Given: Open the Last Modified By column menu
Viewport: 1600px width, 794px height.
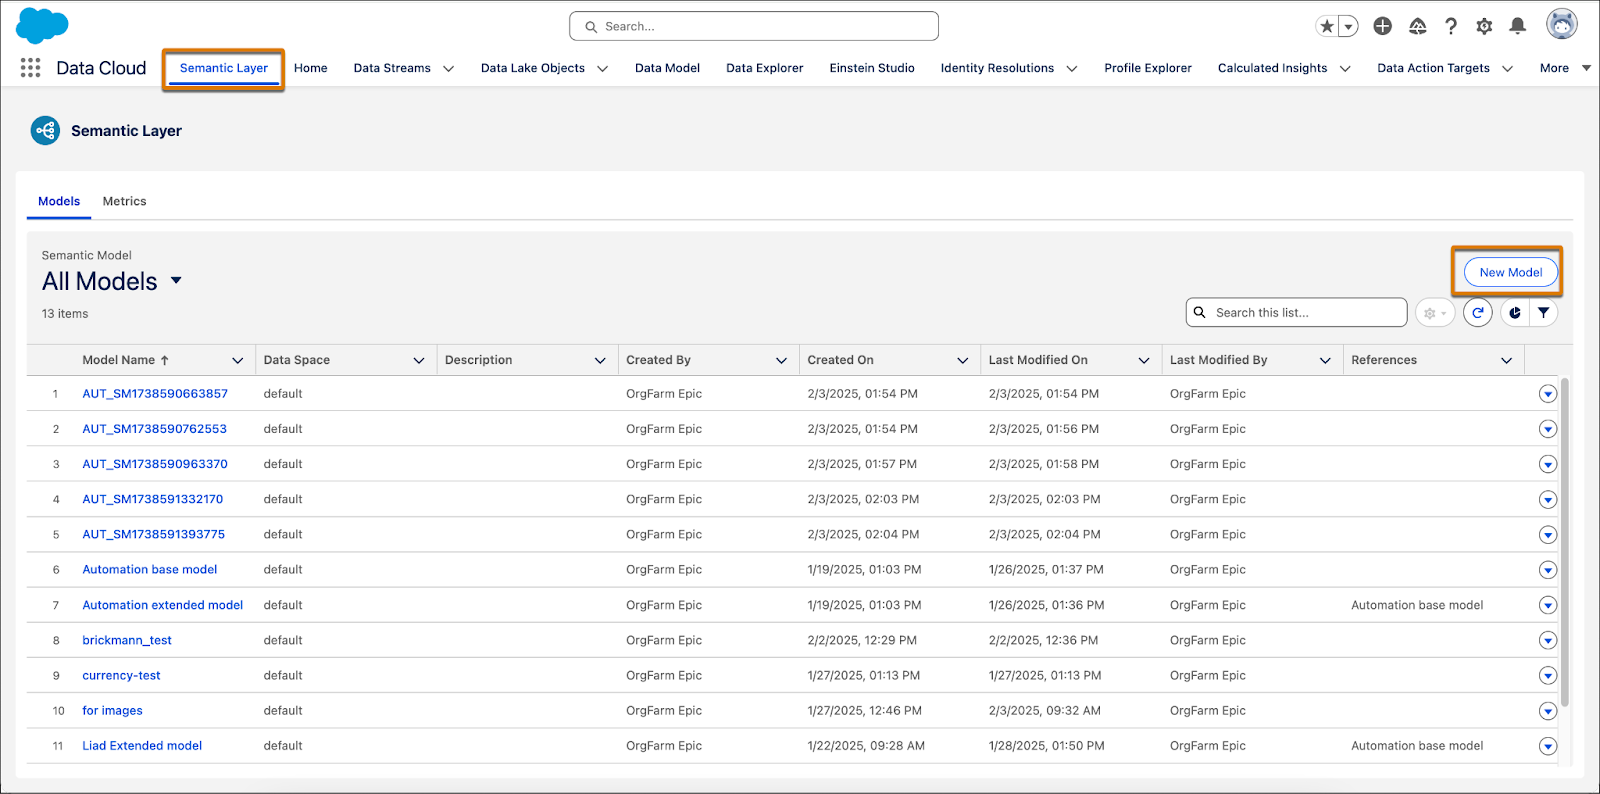Looking at the screenshot, I should click(1325, 361).
